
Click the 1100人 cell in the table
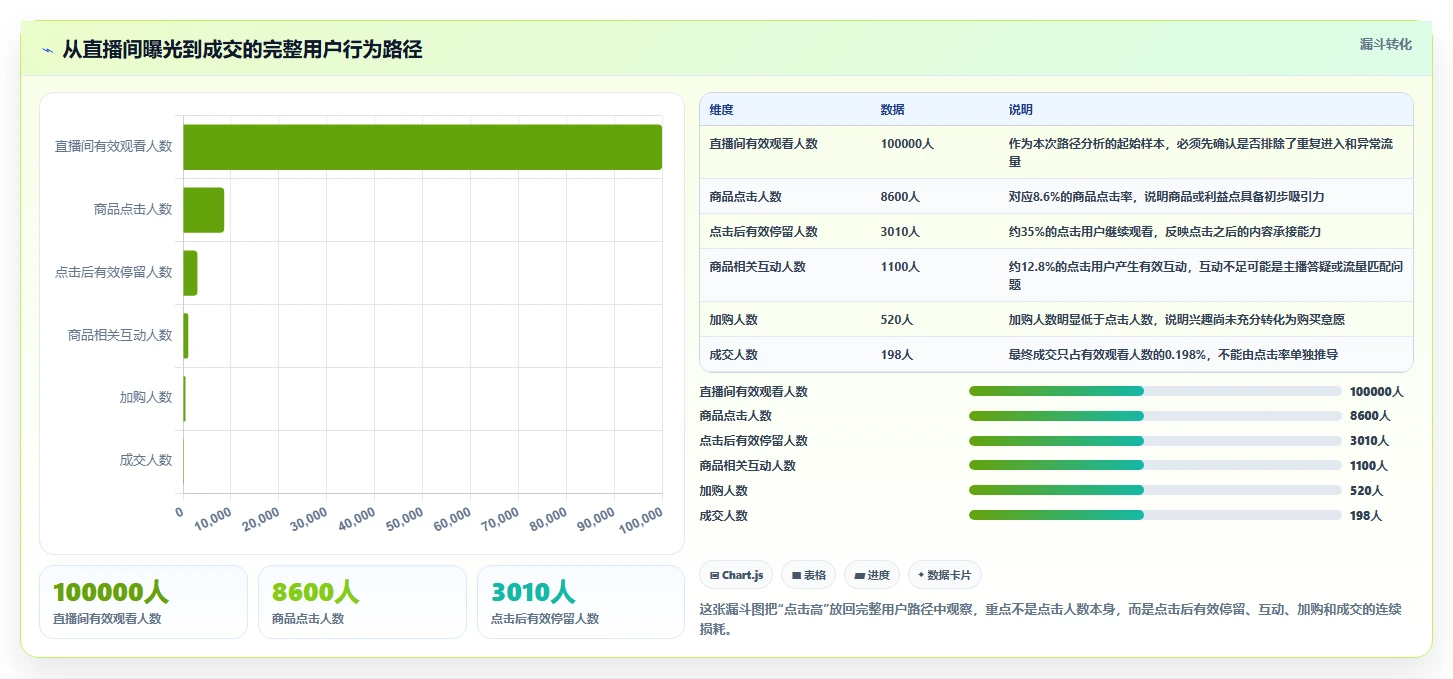pos(900,267)
